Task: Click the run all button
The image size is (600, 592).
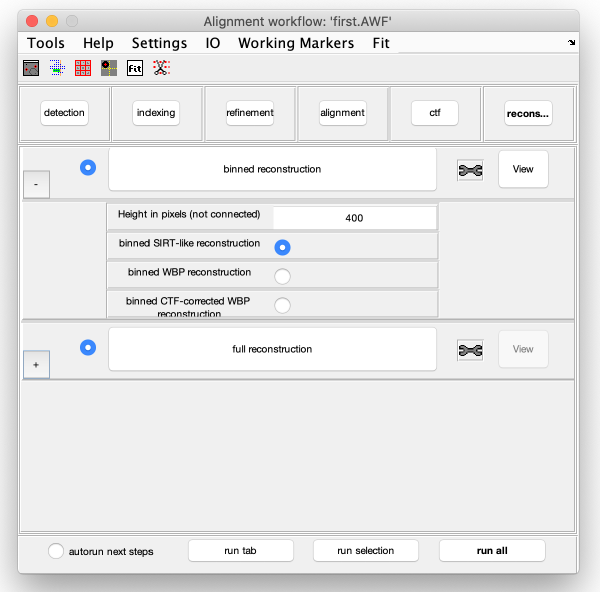Action: coord(492,551)
